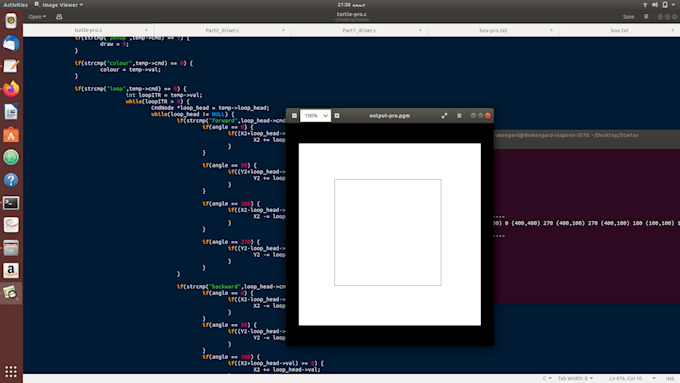Image resolution: width=680 pixels, height=383 pixels.
Task: Switch to the turtle-pro.c tab
Action: 88,30
